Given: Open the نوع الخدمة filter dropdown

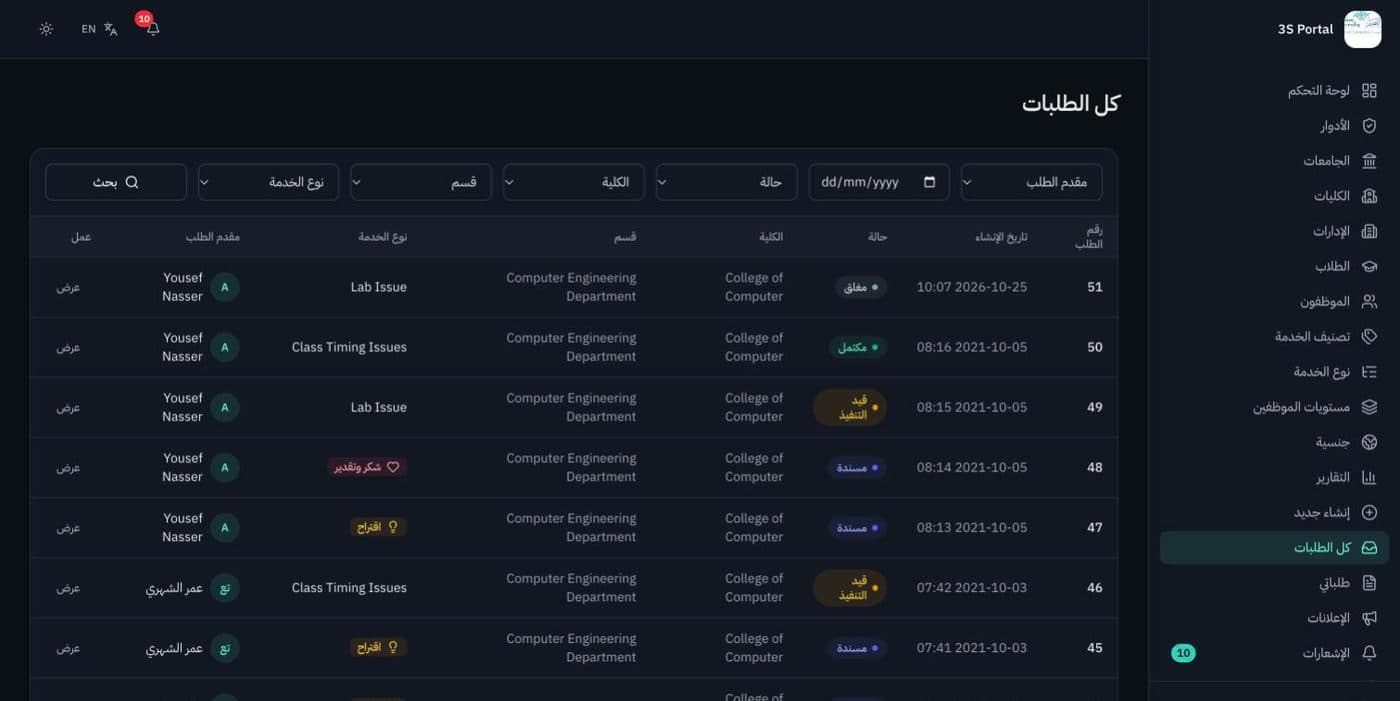Looking at the screenshot, I should pyautogui.click(x=268, y=182).
